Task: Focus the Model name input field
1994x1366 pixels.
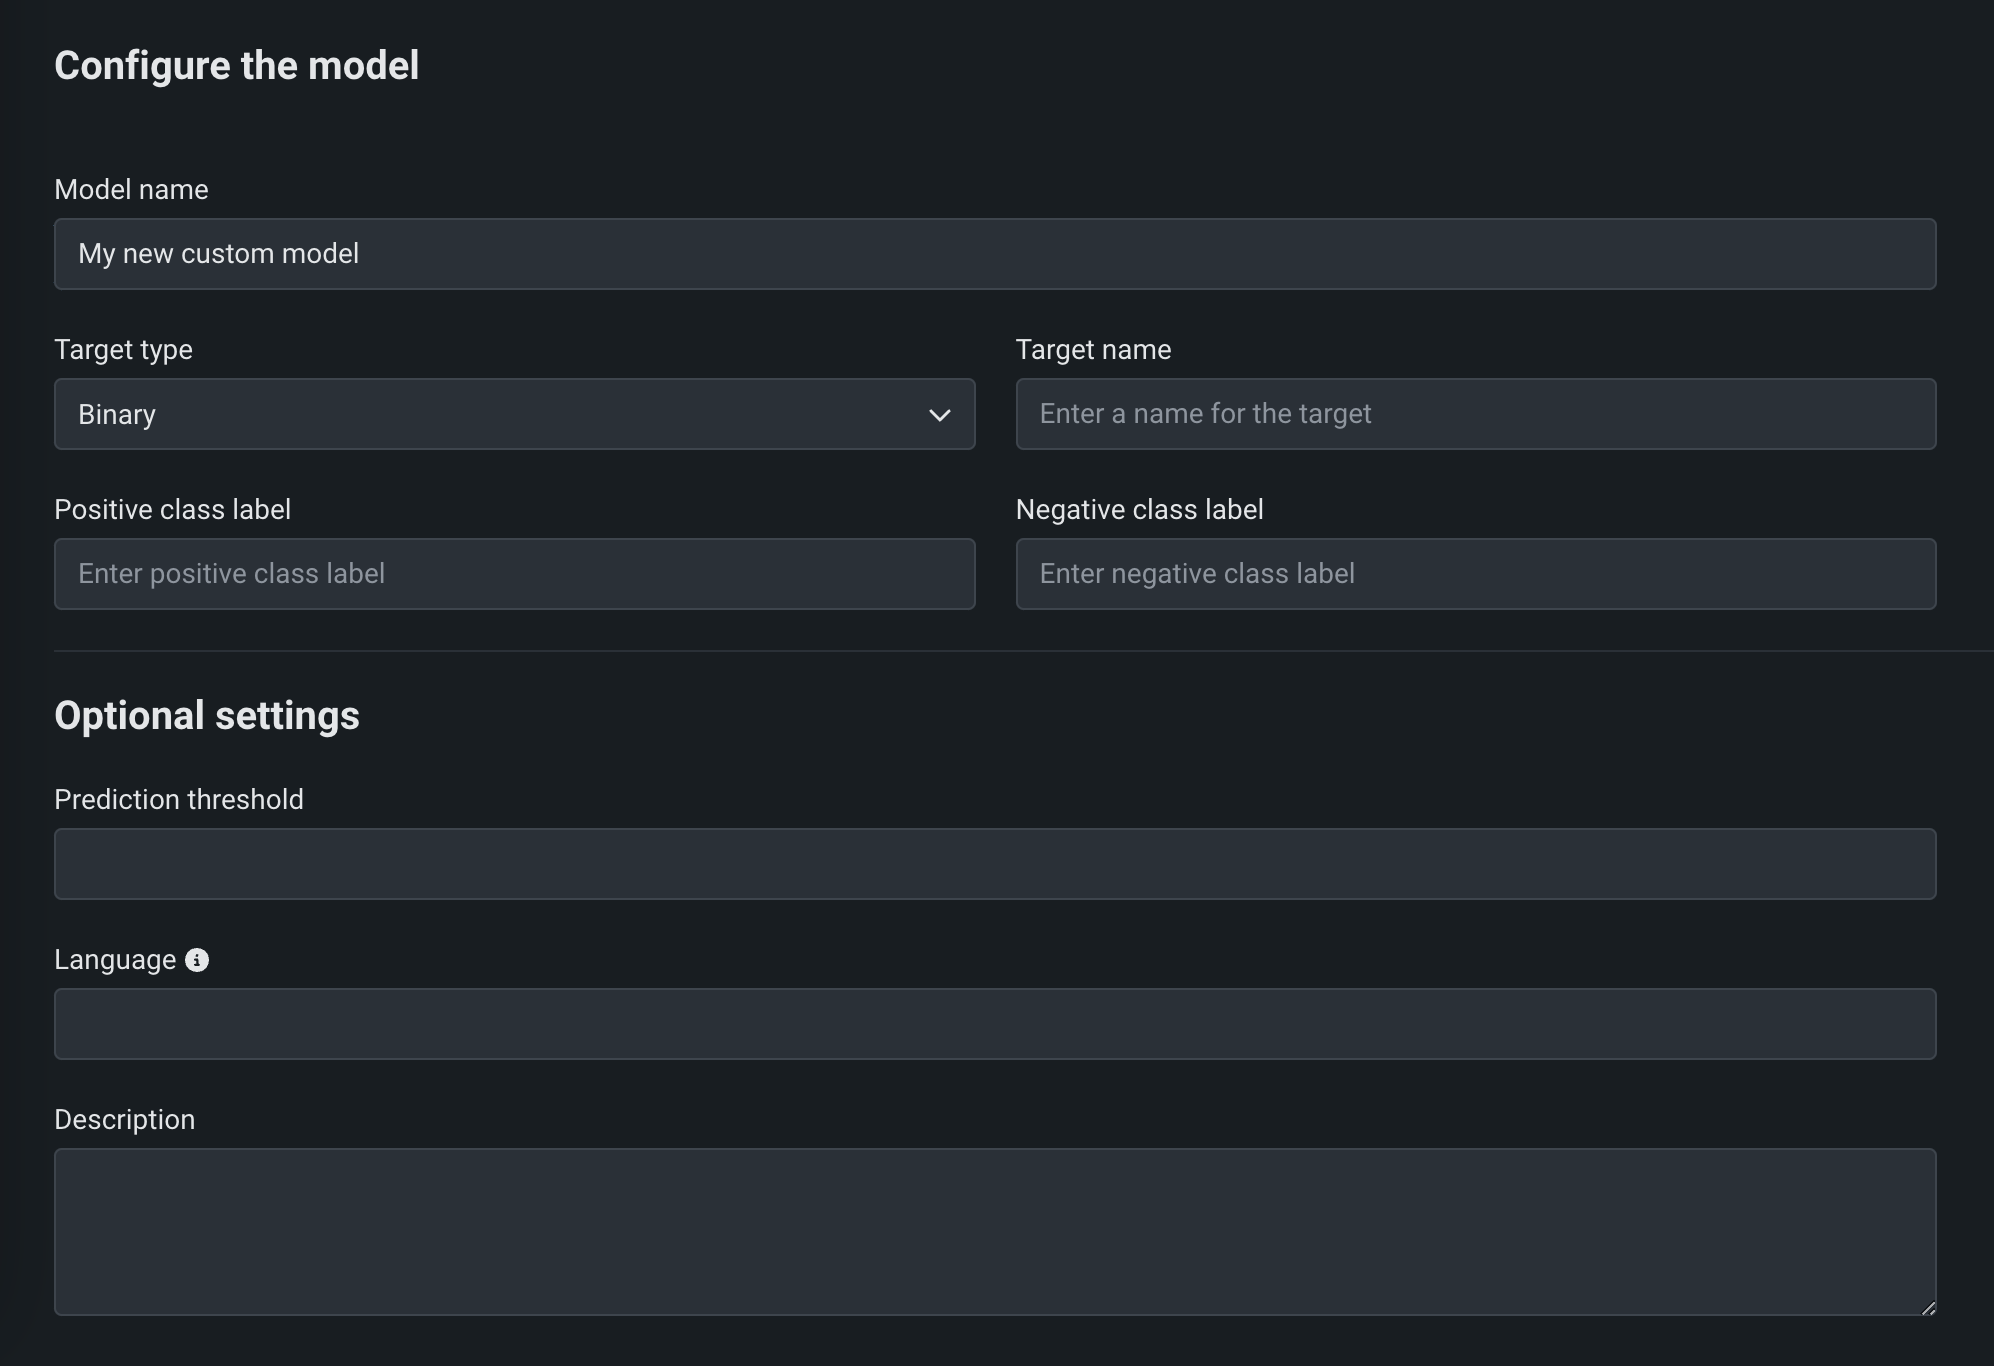Action: [994, 254]
